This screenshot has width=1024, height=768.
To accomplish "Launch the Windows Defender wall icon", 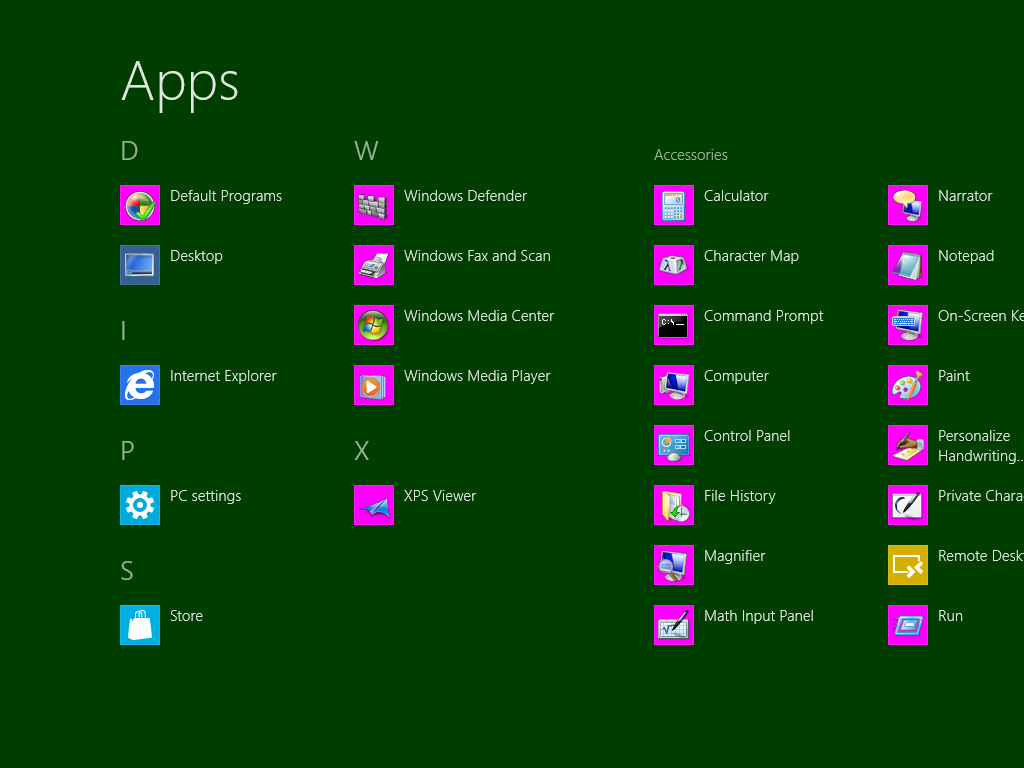I will pyautogui.click(x=374, y=205).
